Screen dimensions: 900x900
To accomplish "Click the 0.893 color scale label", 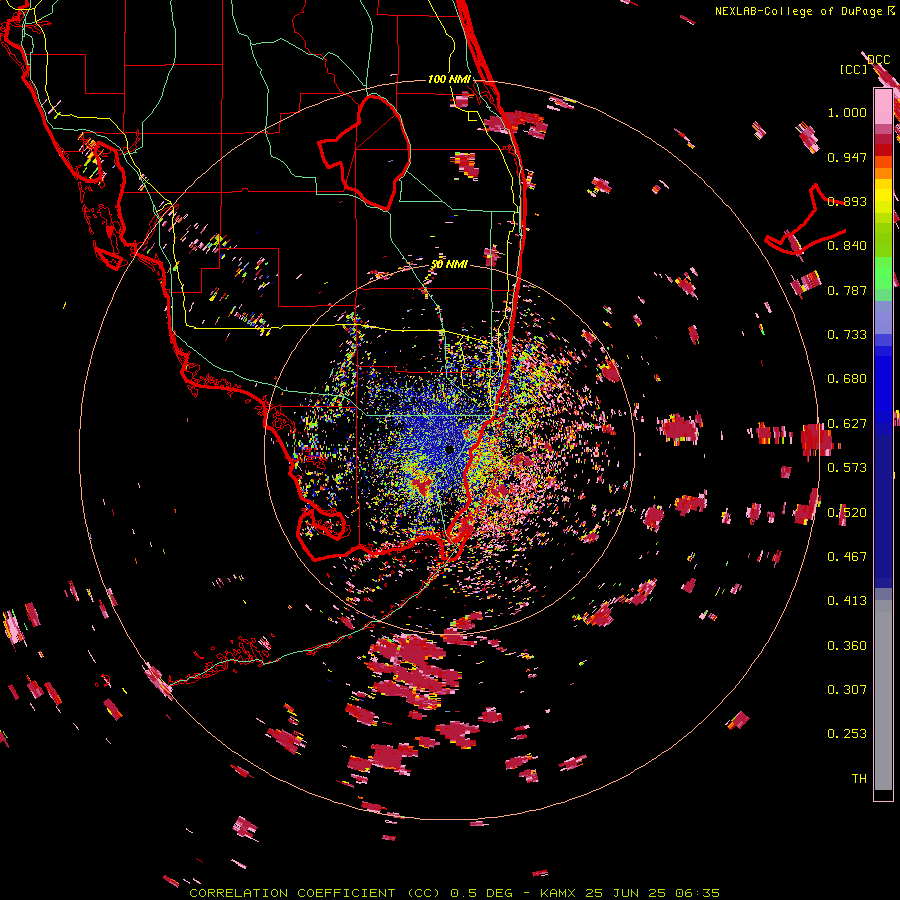I will pyautogui.click(x=847, y=201).
